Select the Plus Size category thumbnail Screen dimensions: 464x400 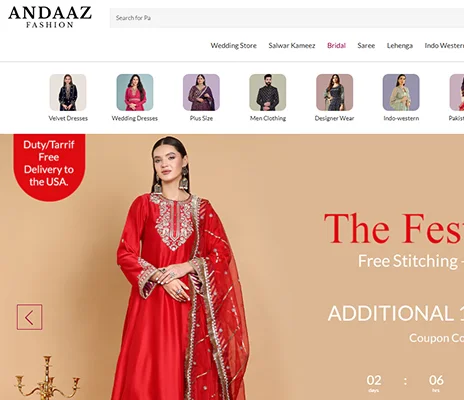(x=201, y=92)
